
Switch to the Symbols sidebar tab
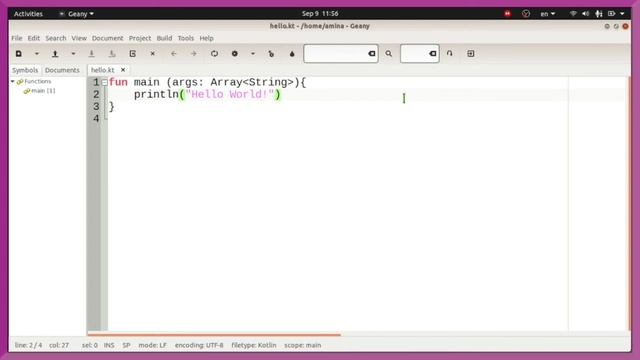pyautogui.click(x=25, y=70)
